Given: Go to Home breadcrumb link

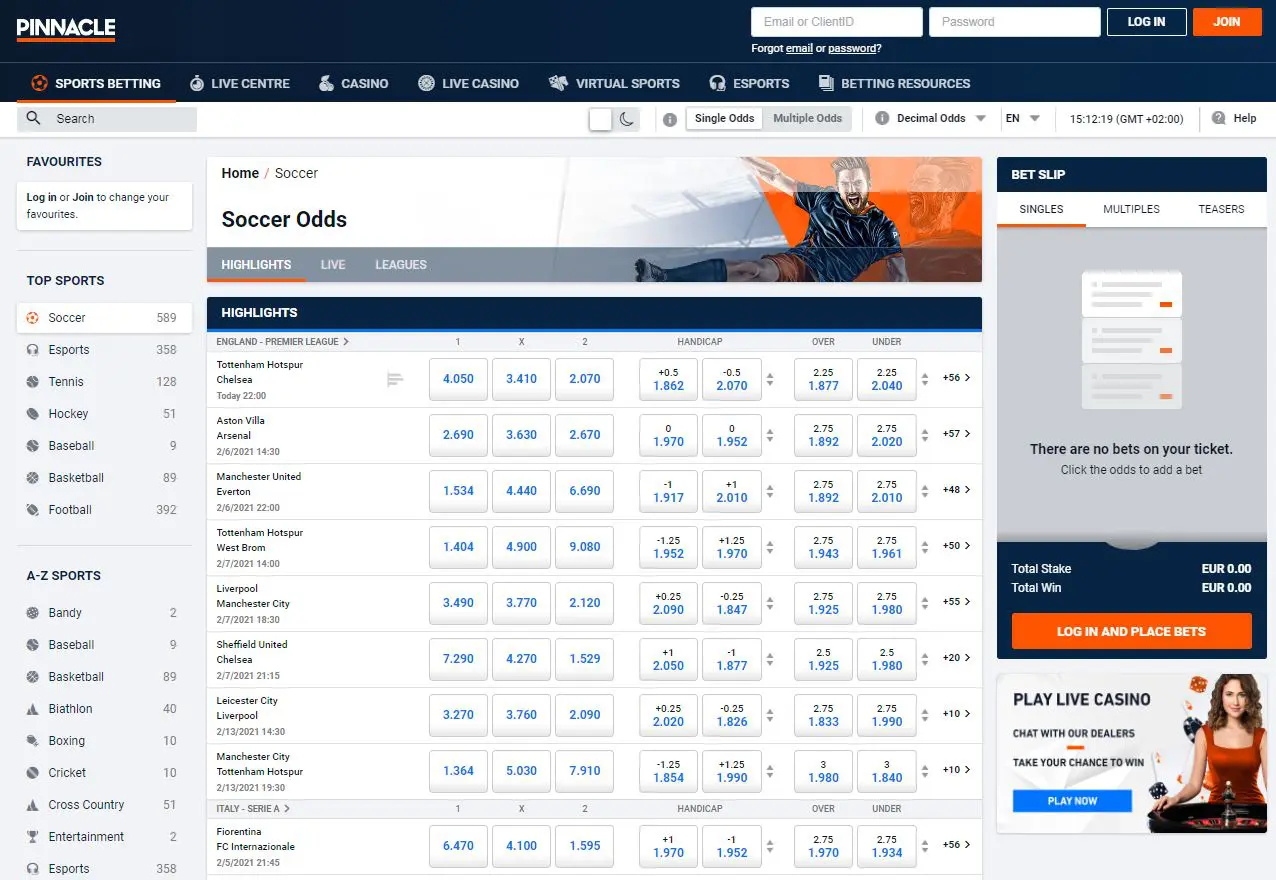Looking at the screenshot, I should 240,173.
